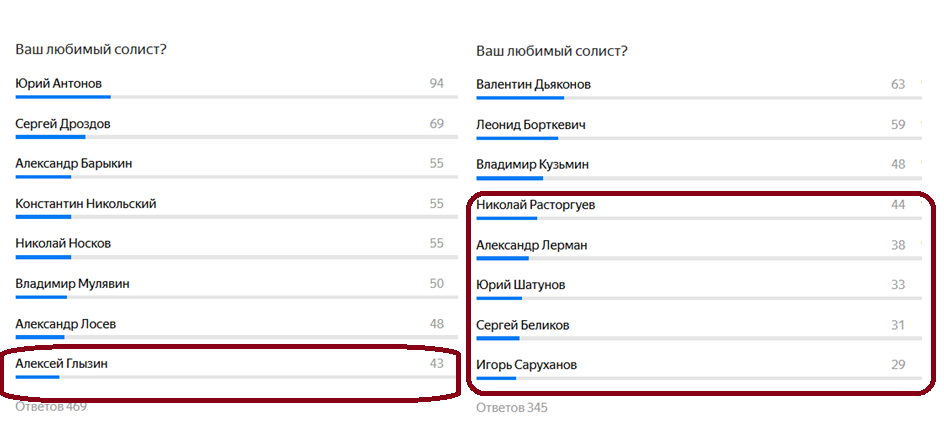Choose Юрий Шатунов answer
Screen dimensions: 944x440
520,285
